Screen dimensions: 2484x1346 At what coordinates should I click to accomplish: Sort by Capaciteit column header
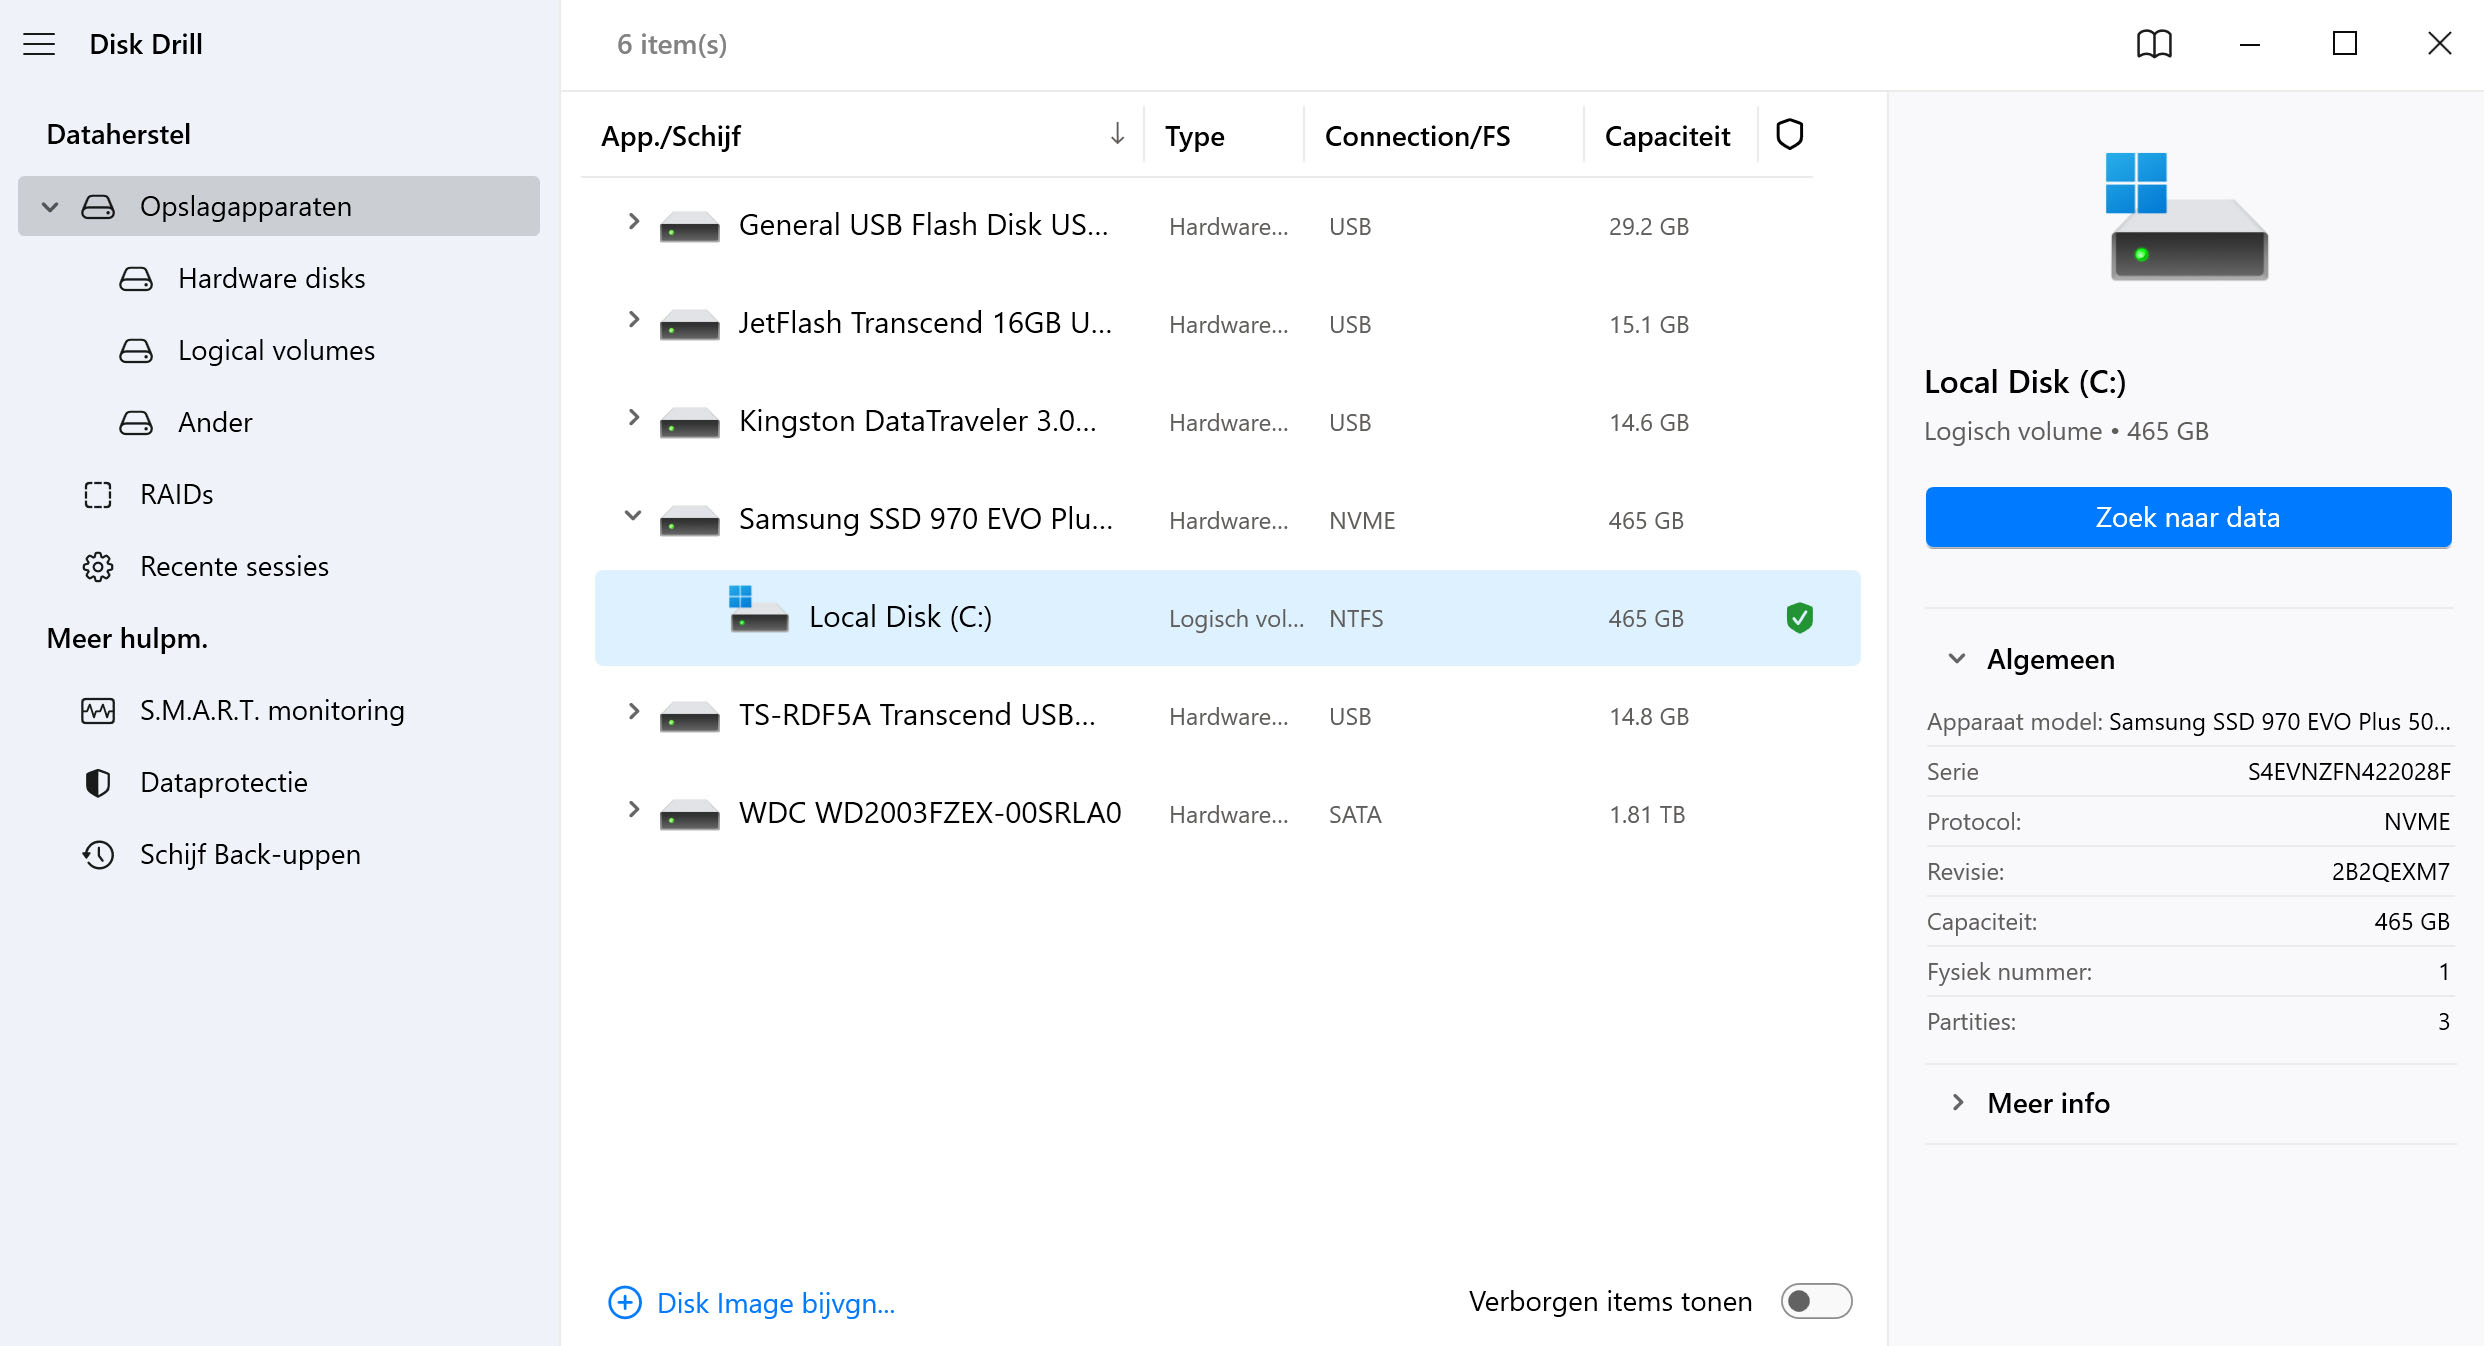[1667, 136]
